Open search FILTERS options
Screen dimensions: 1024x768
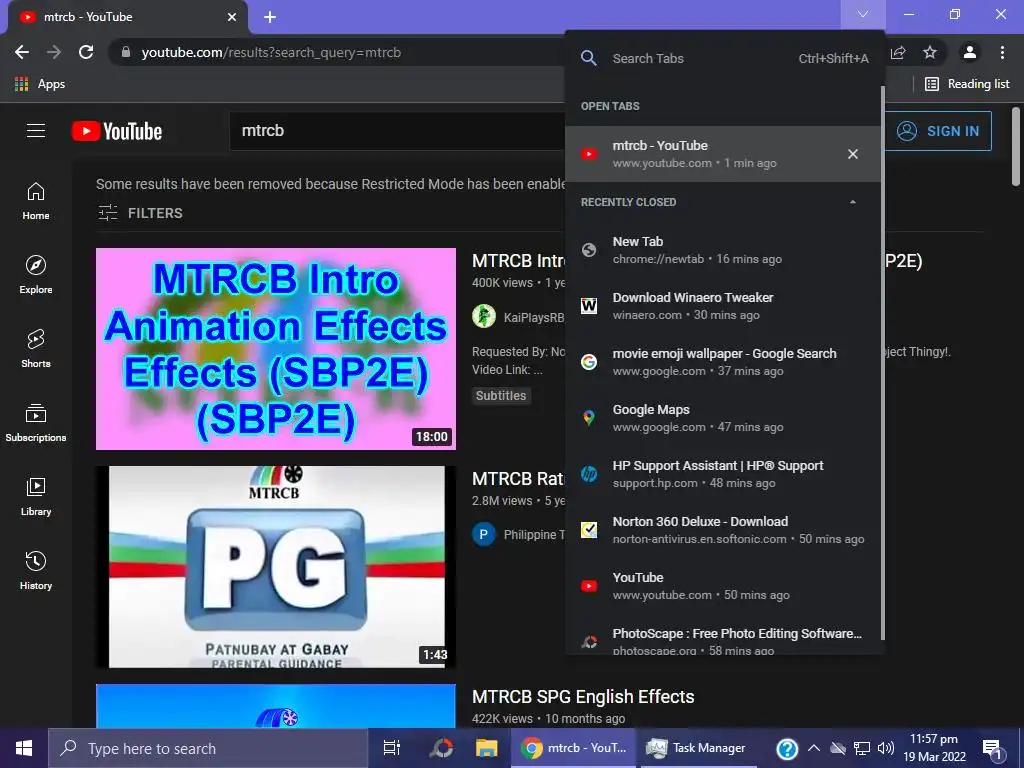(x=140, y=213)
